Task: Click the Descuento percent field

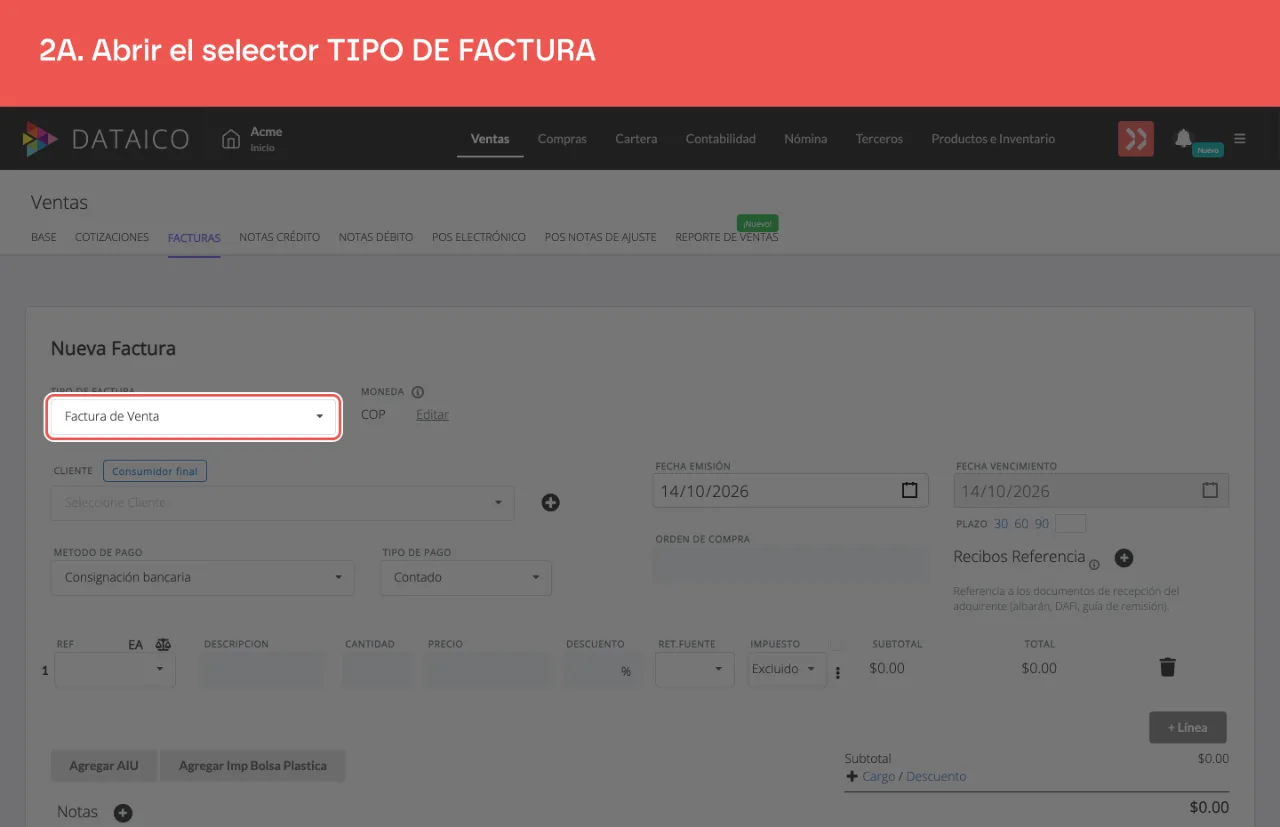Action: click(603, 671)
